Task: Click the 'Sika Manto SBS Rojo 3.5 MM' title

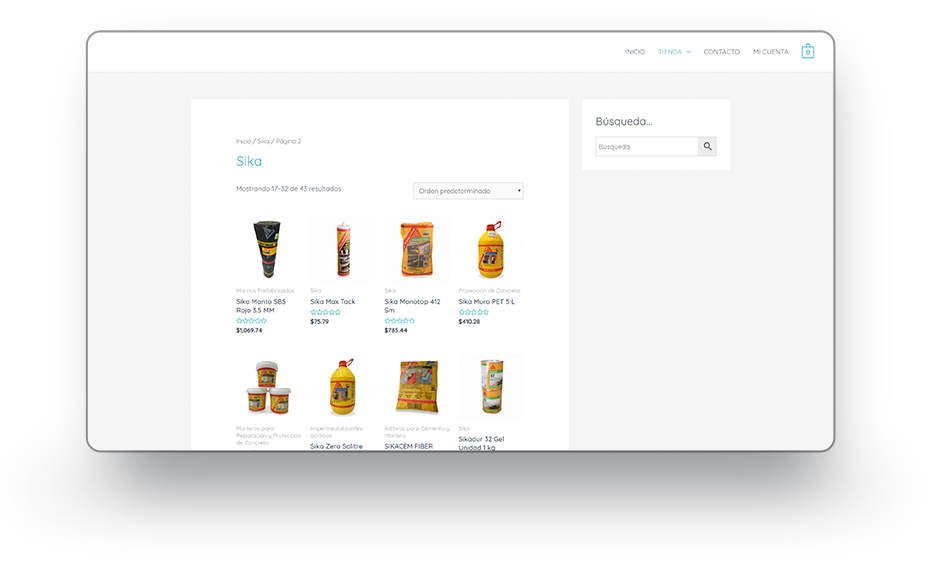Action: click(261, 306)
